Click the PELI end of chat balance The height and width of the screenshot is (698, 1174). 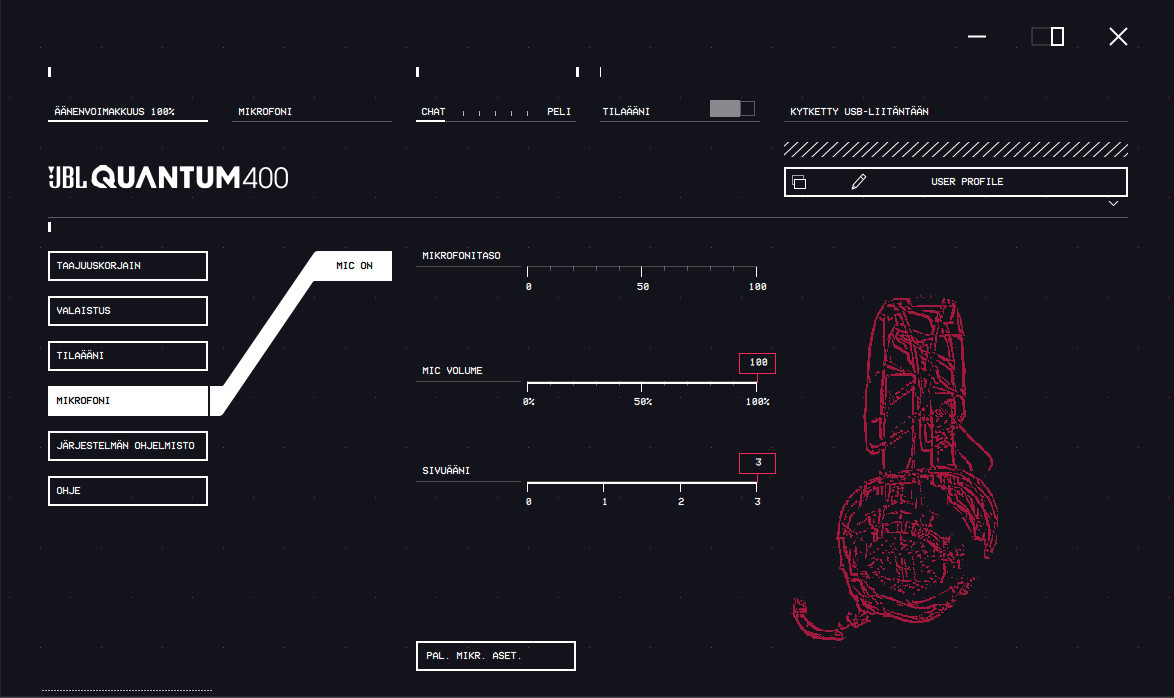tap(559, 112)
